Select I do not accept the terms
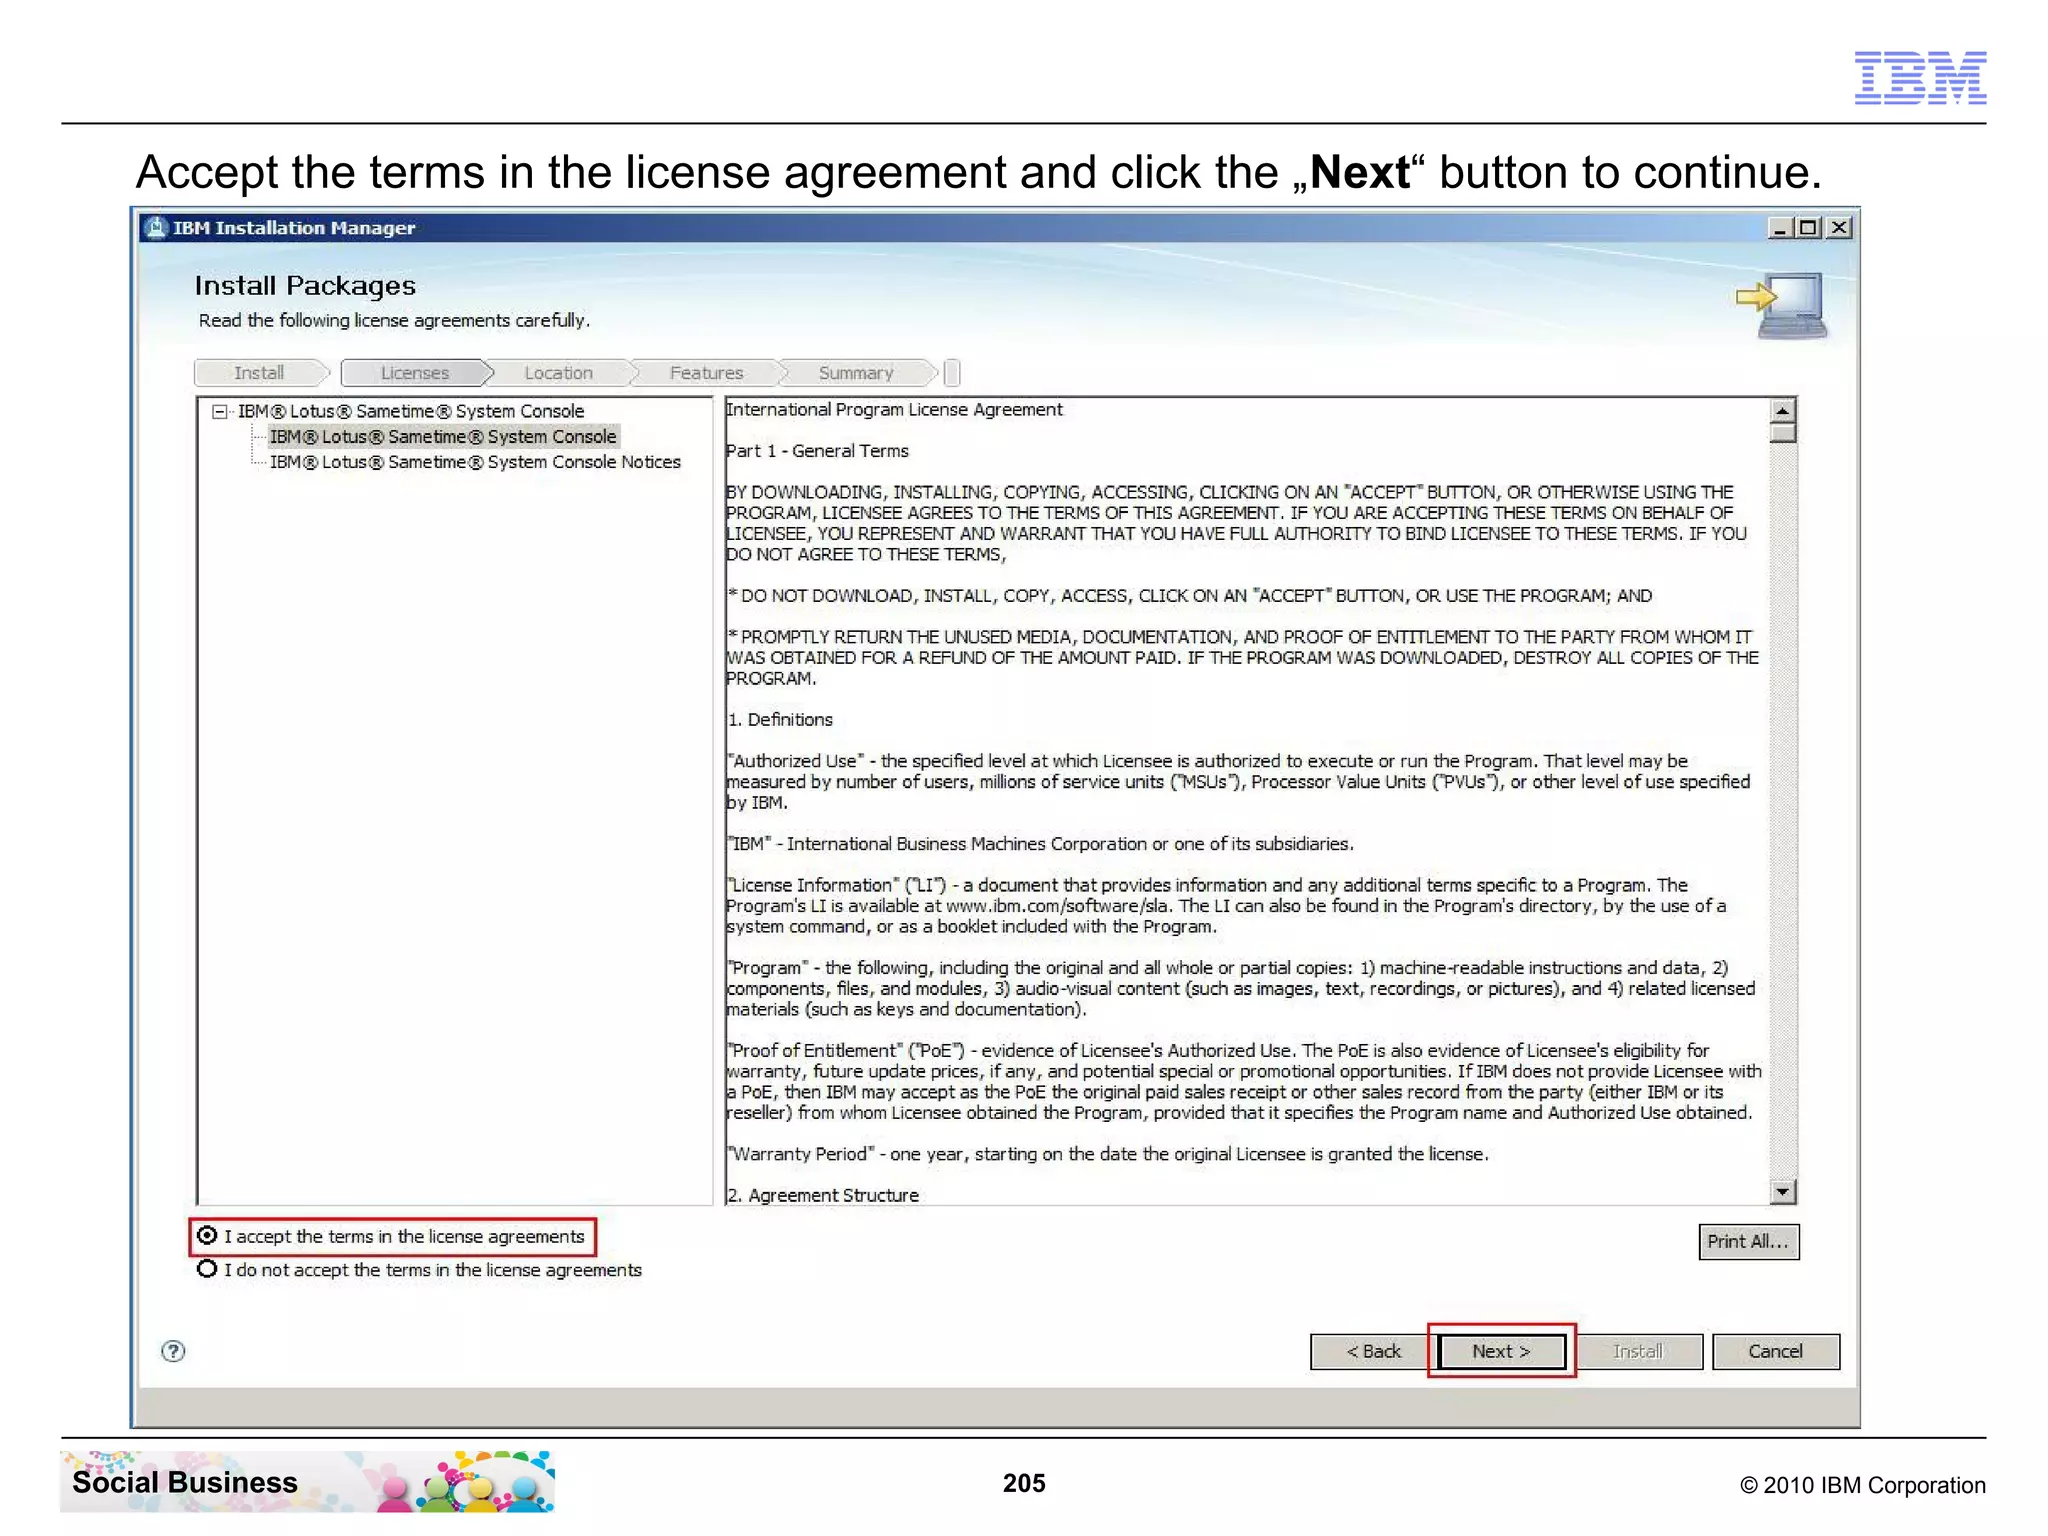 point(207,1269)
